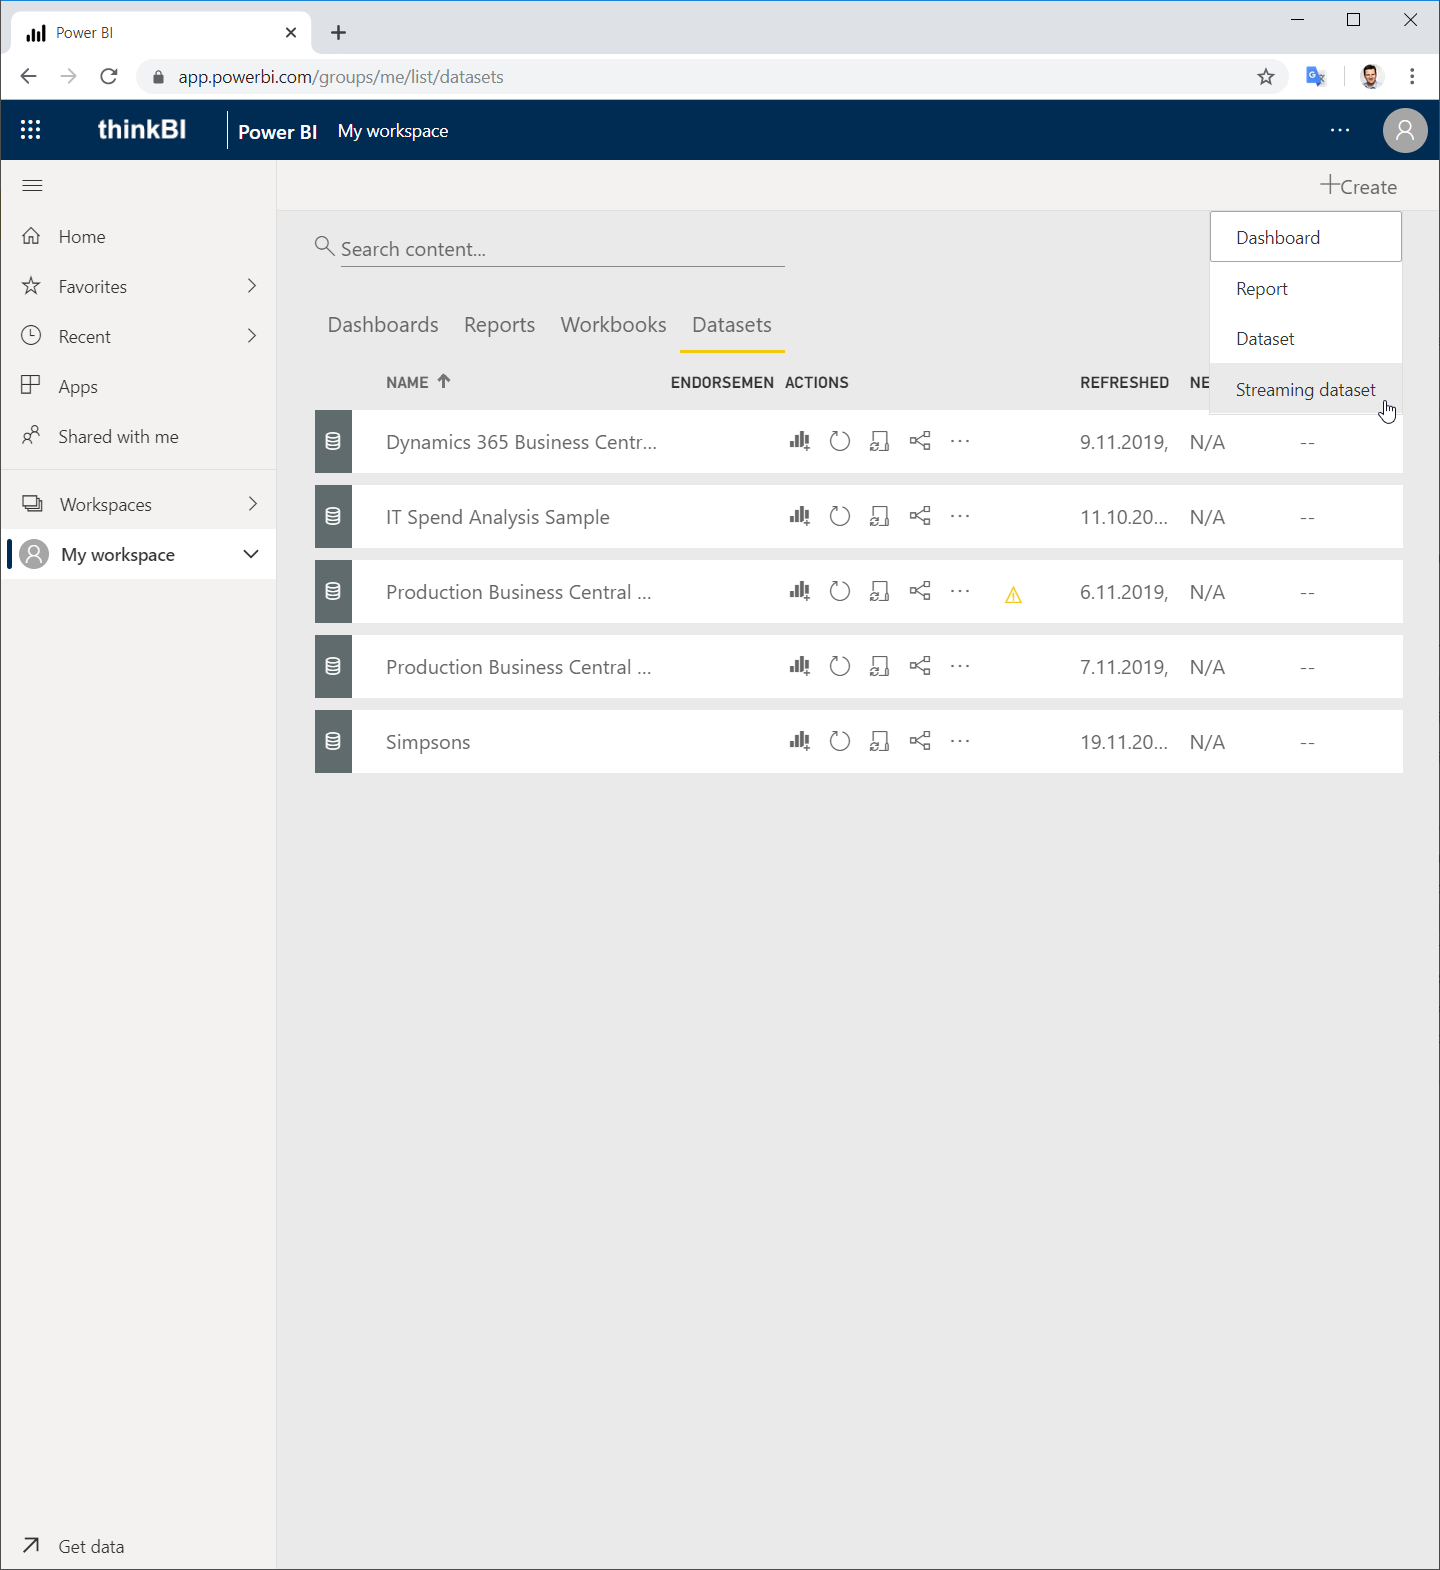Schedule refresh for the Simpsons dataset
Screen dimensions: 1440x1570
[880, 741]
